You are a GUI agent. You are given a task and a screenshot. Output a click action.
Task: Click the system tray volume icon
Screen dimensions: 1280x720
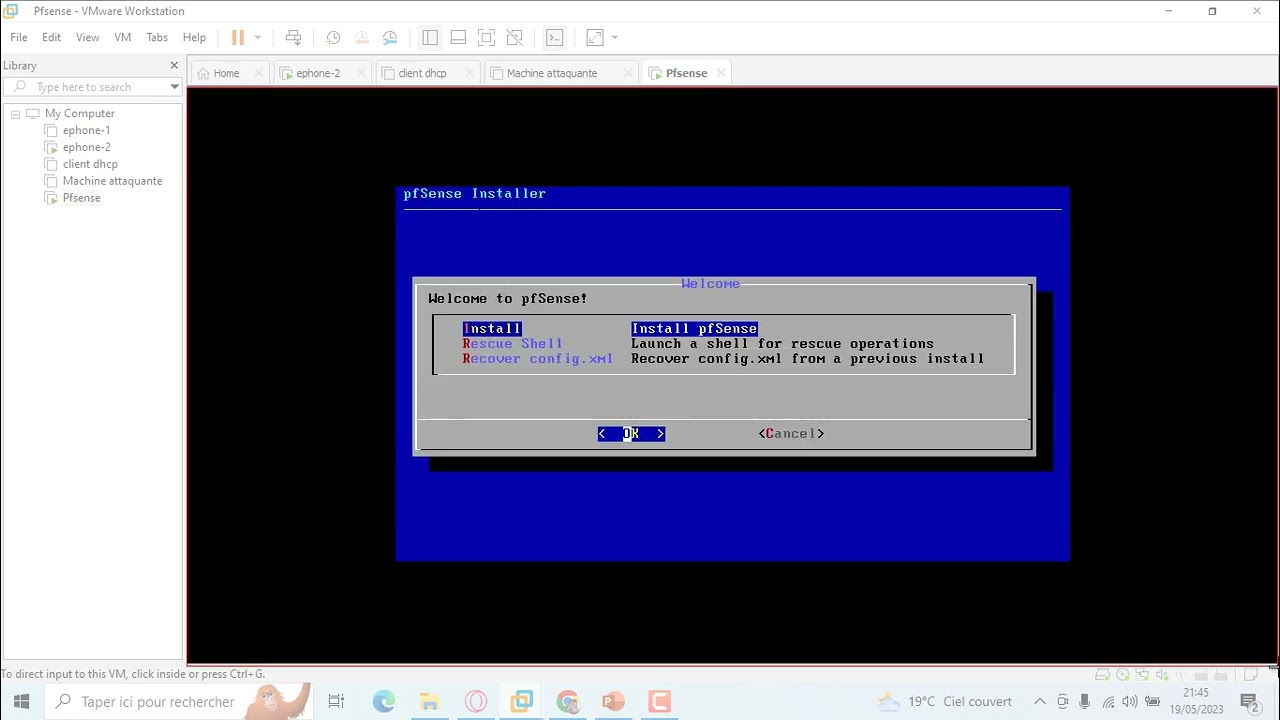pos(1130,701)
